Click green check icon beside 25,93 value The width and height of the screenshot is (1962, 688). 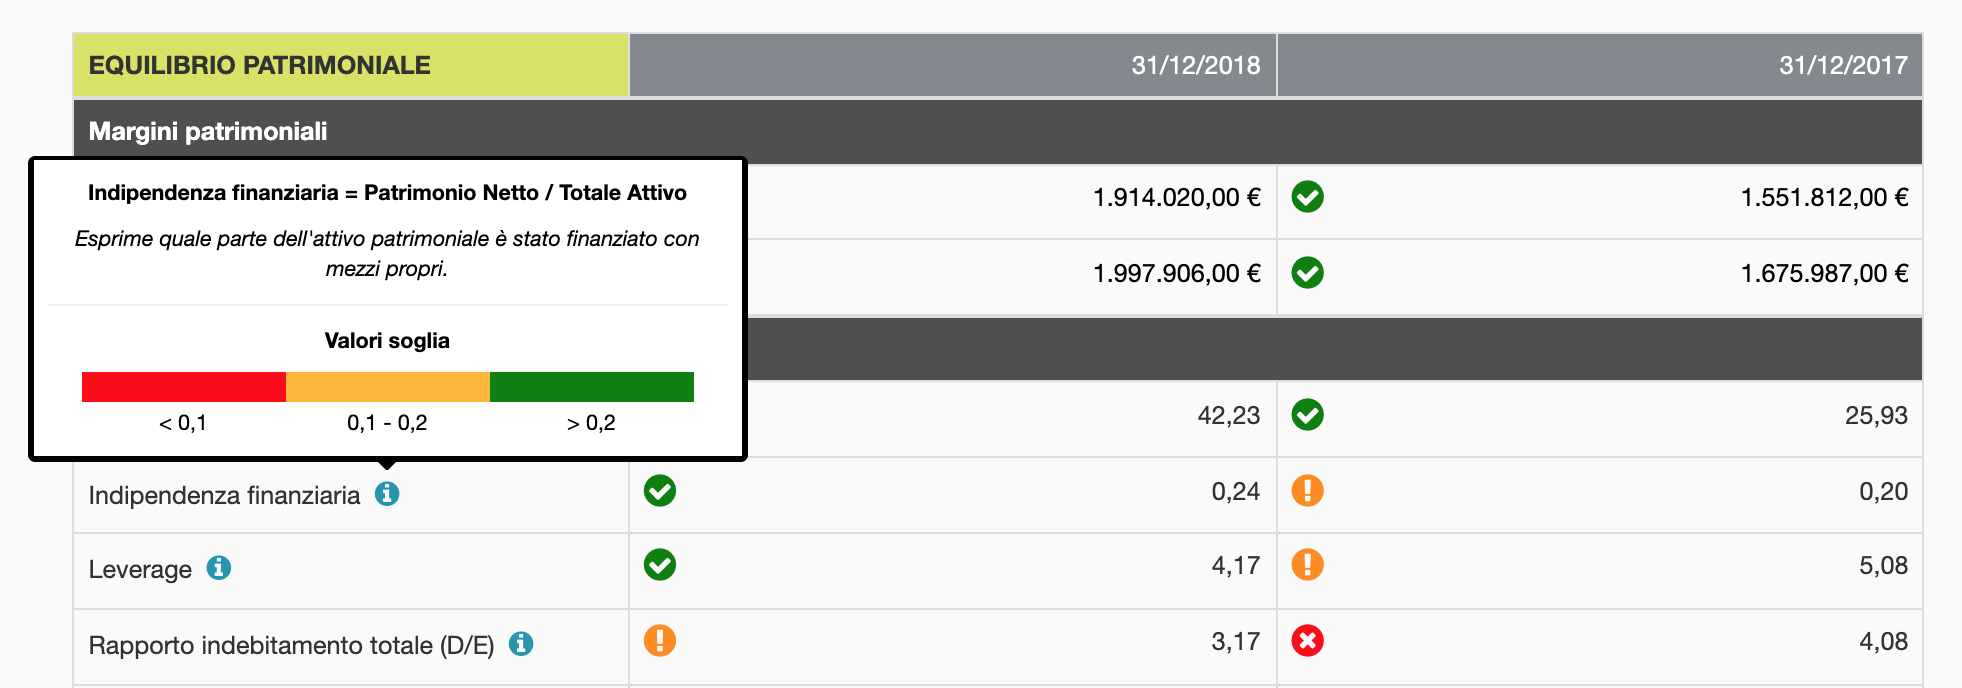[1307, 415]
